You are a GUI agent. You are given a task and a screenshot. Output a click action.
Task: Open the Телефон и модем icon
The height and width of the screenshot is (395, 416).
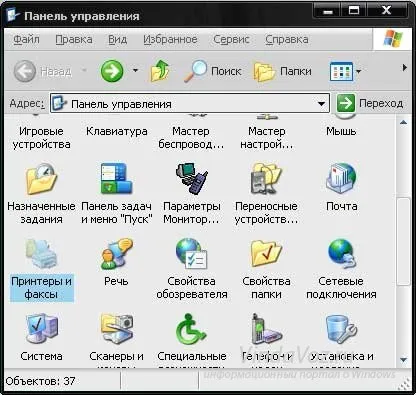pos(266,329)
